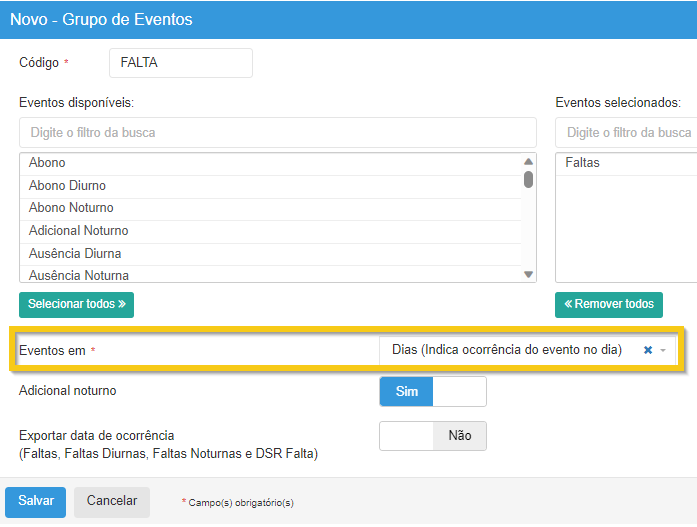
Task: Pick 'Adicional Noturno' from available events
Action: tap(270, 231)
